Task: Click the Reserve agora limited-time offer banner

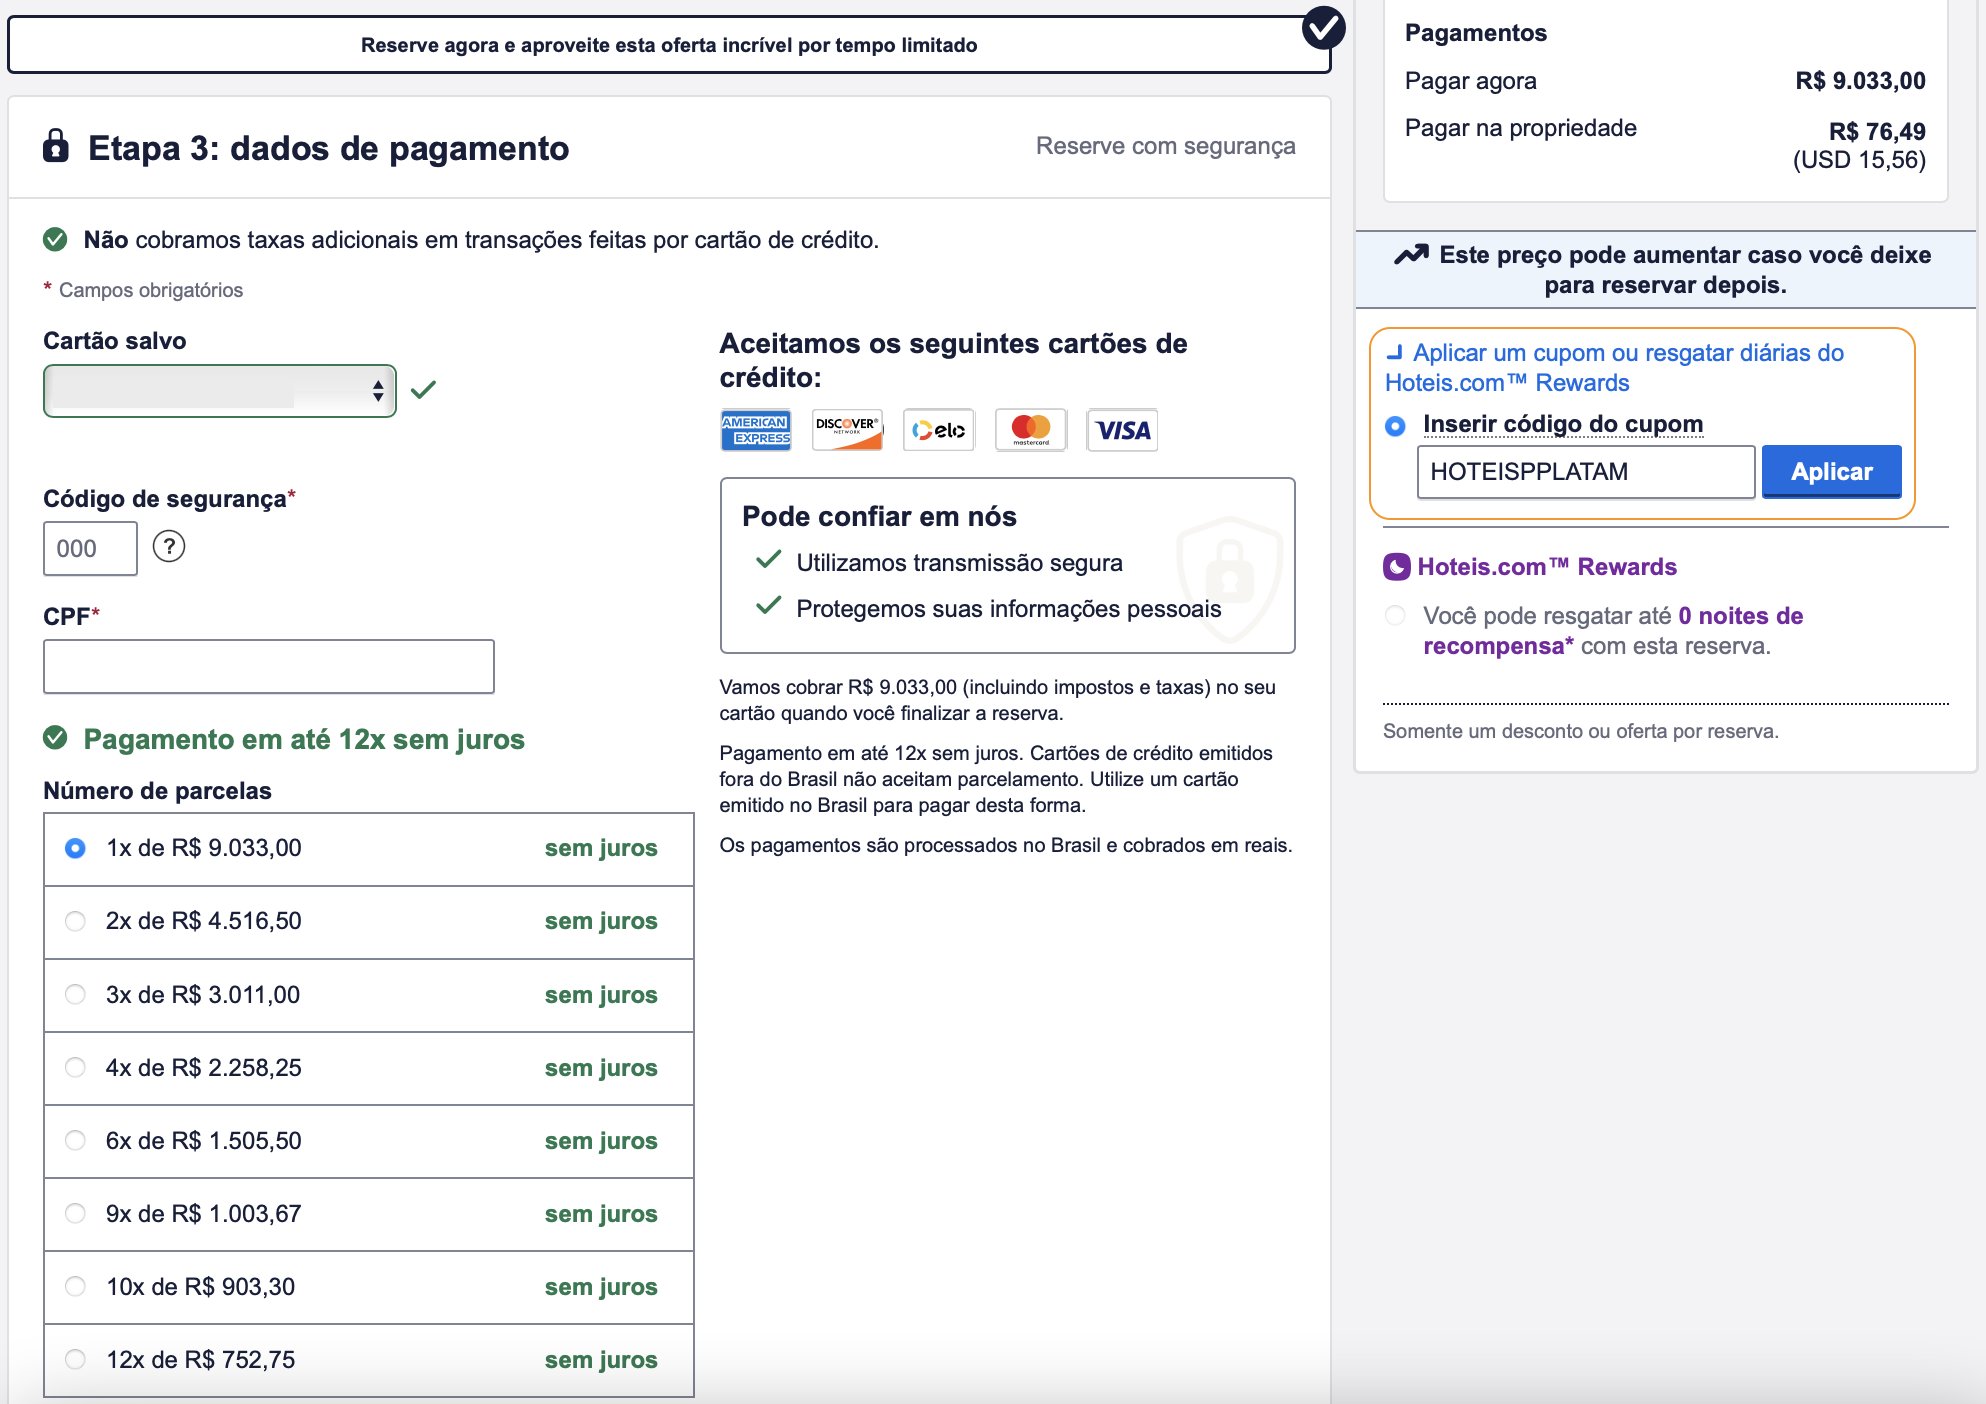Action: pos(669,45)
